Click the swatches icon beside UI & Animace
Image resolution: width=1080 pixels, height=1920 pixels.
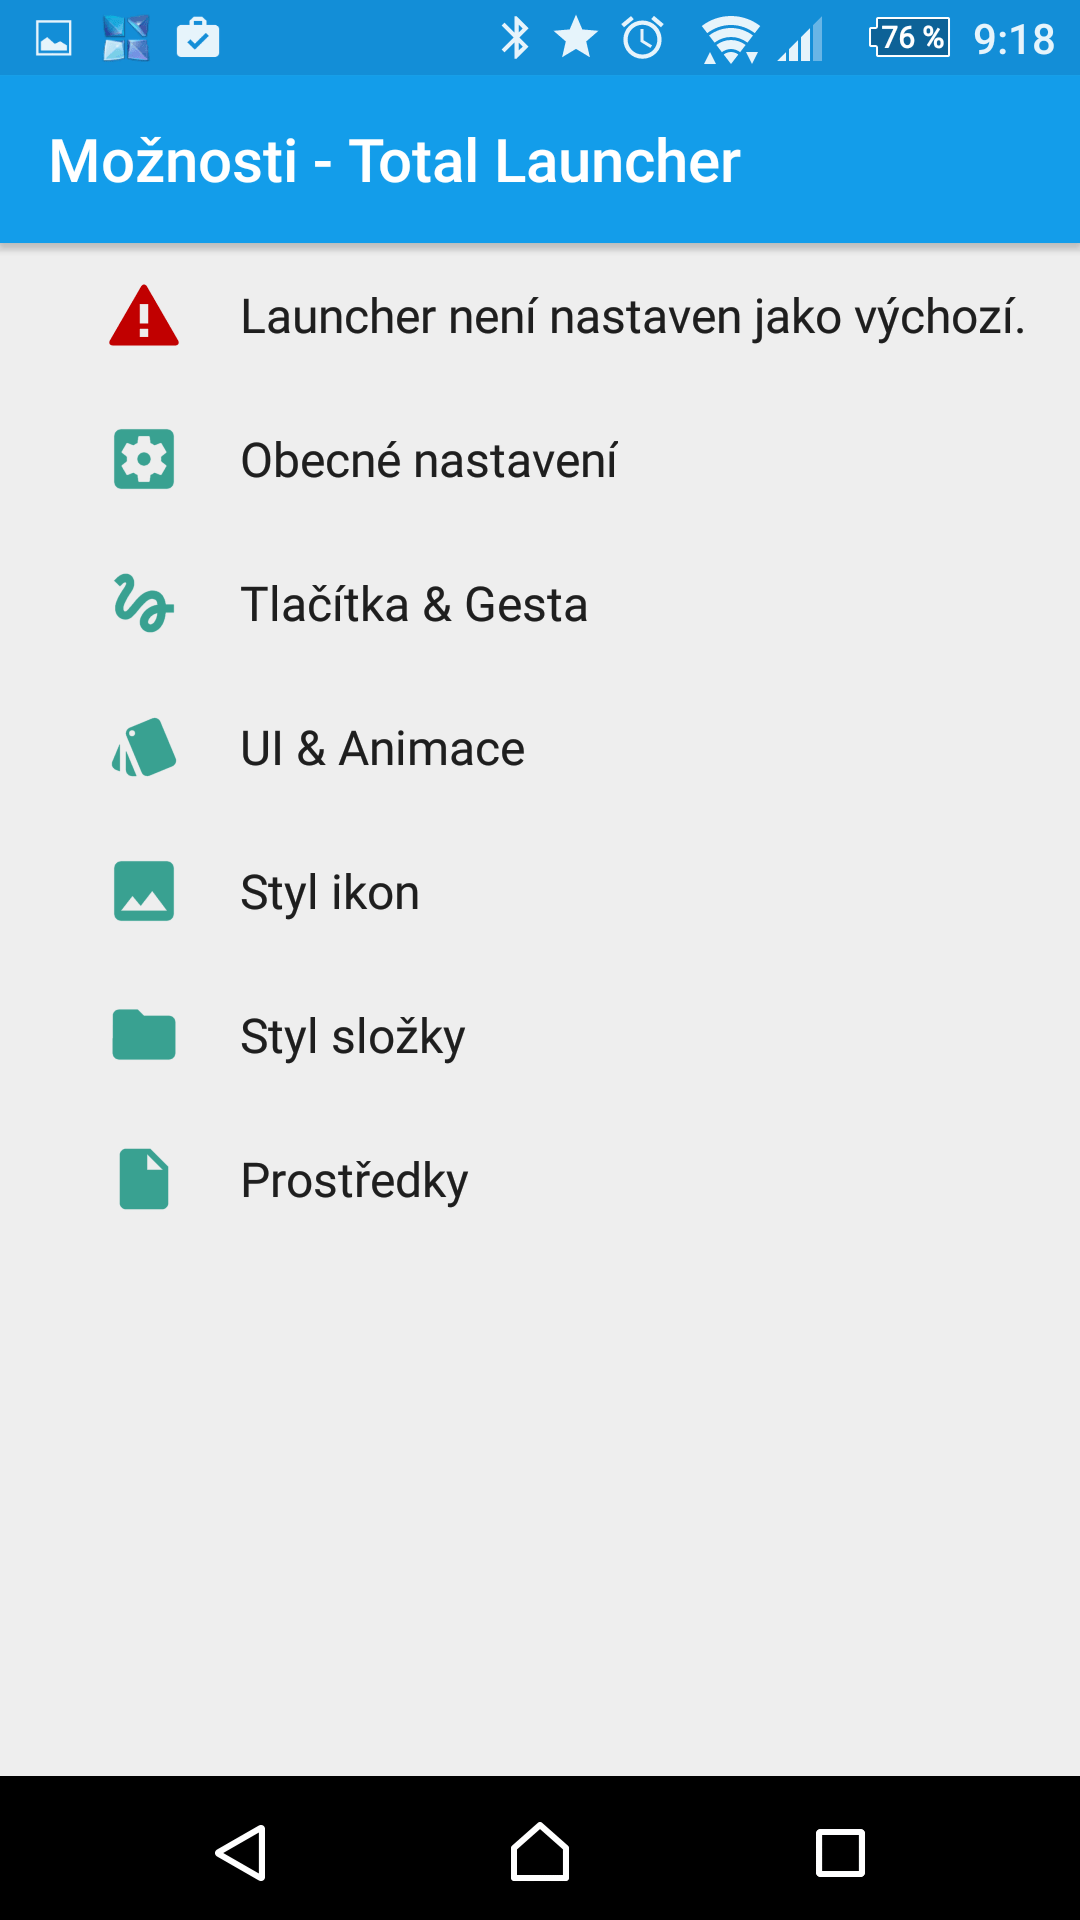144,748
